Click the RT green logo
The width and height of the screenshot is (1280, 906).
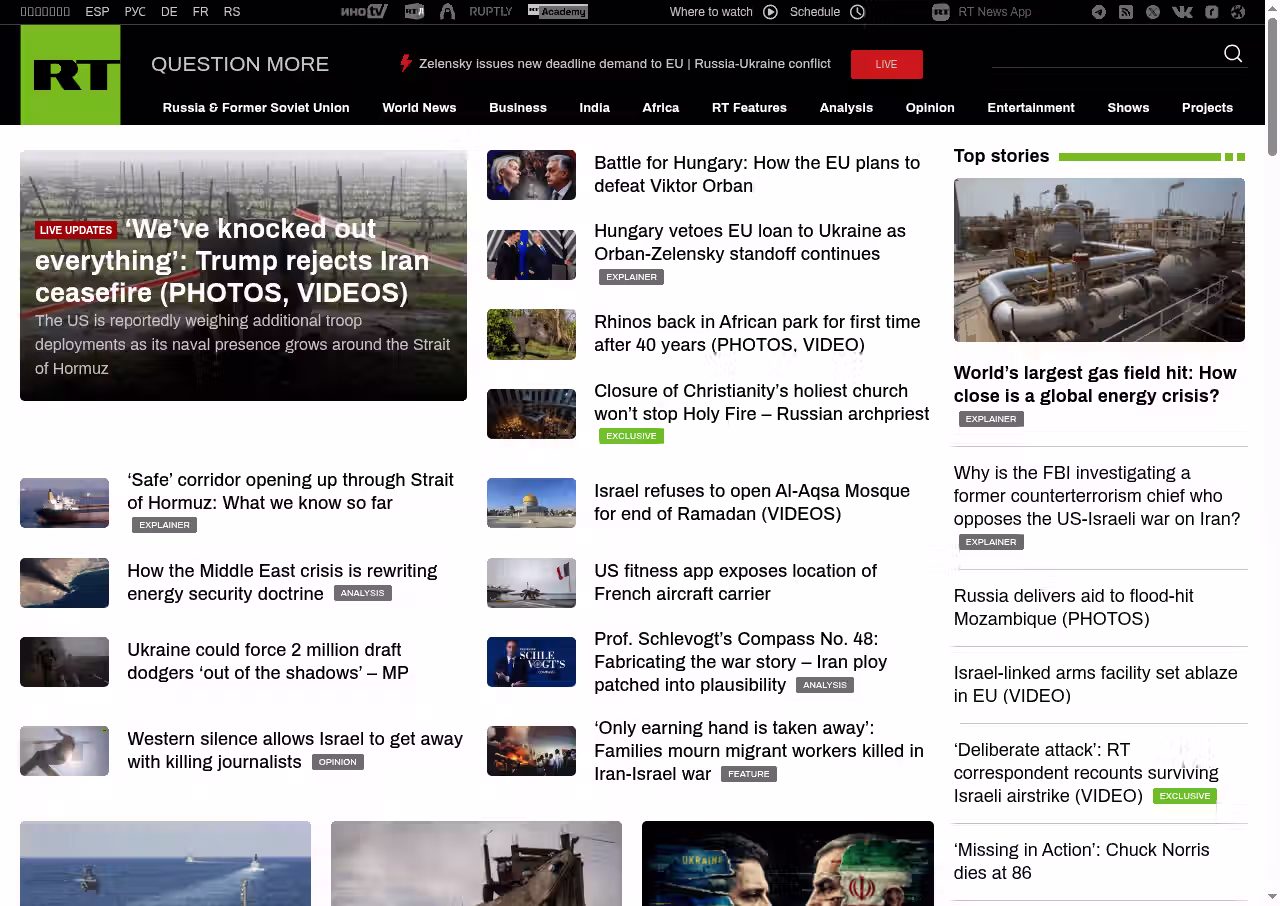(x=70, y=75)
